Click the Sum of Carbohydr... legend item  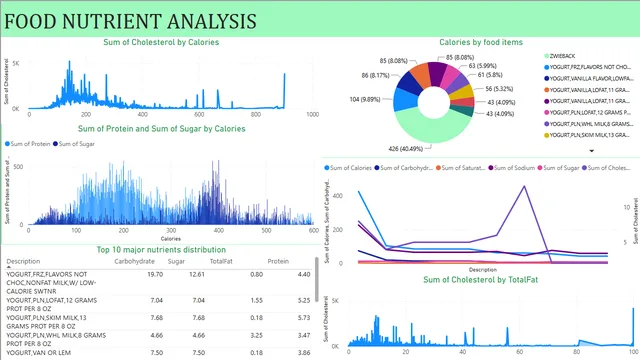(x=403, y=168)
